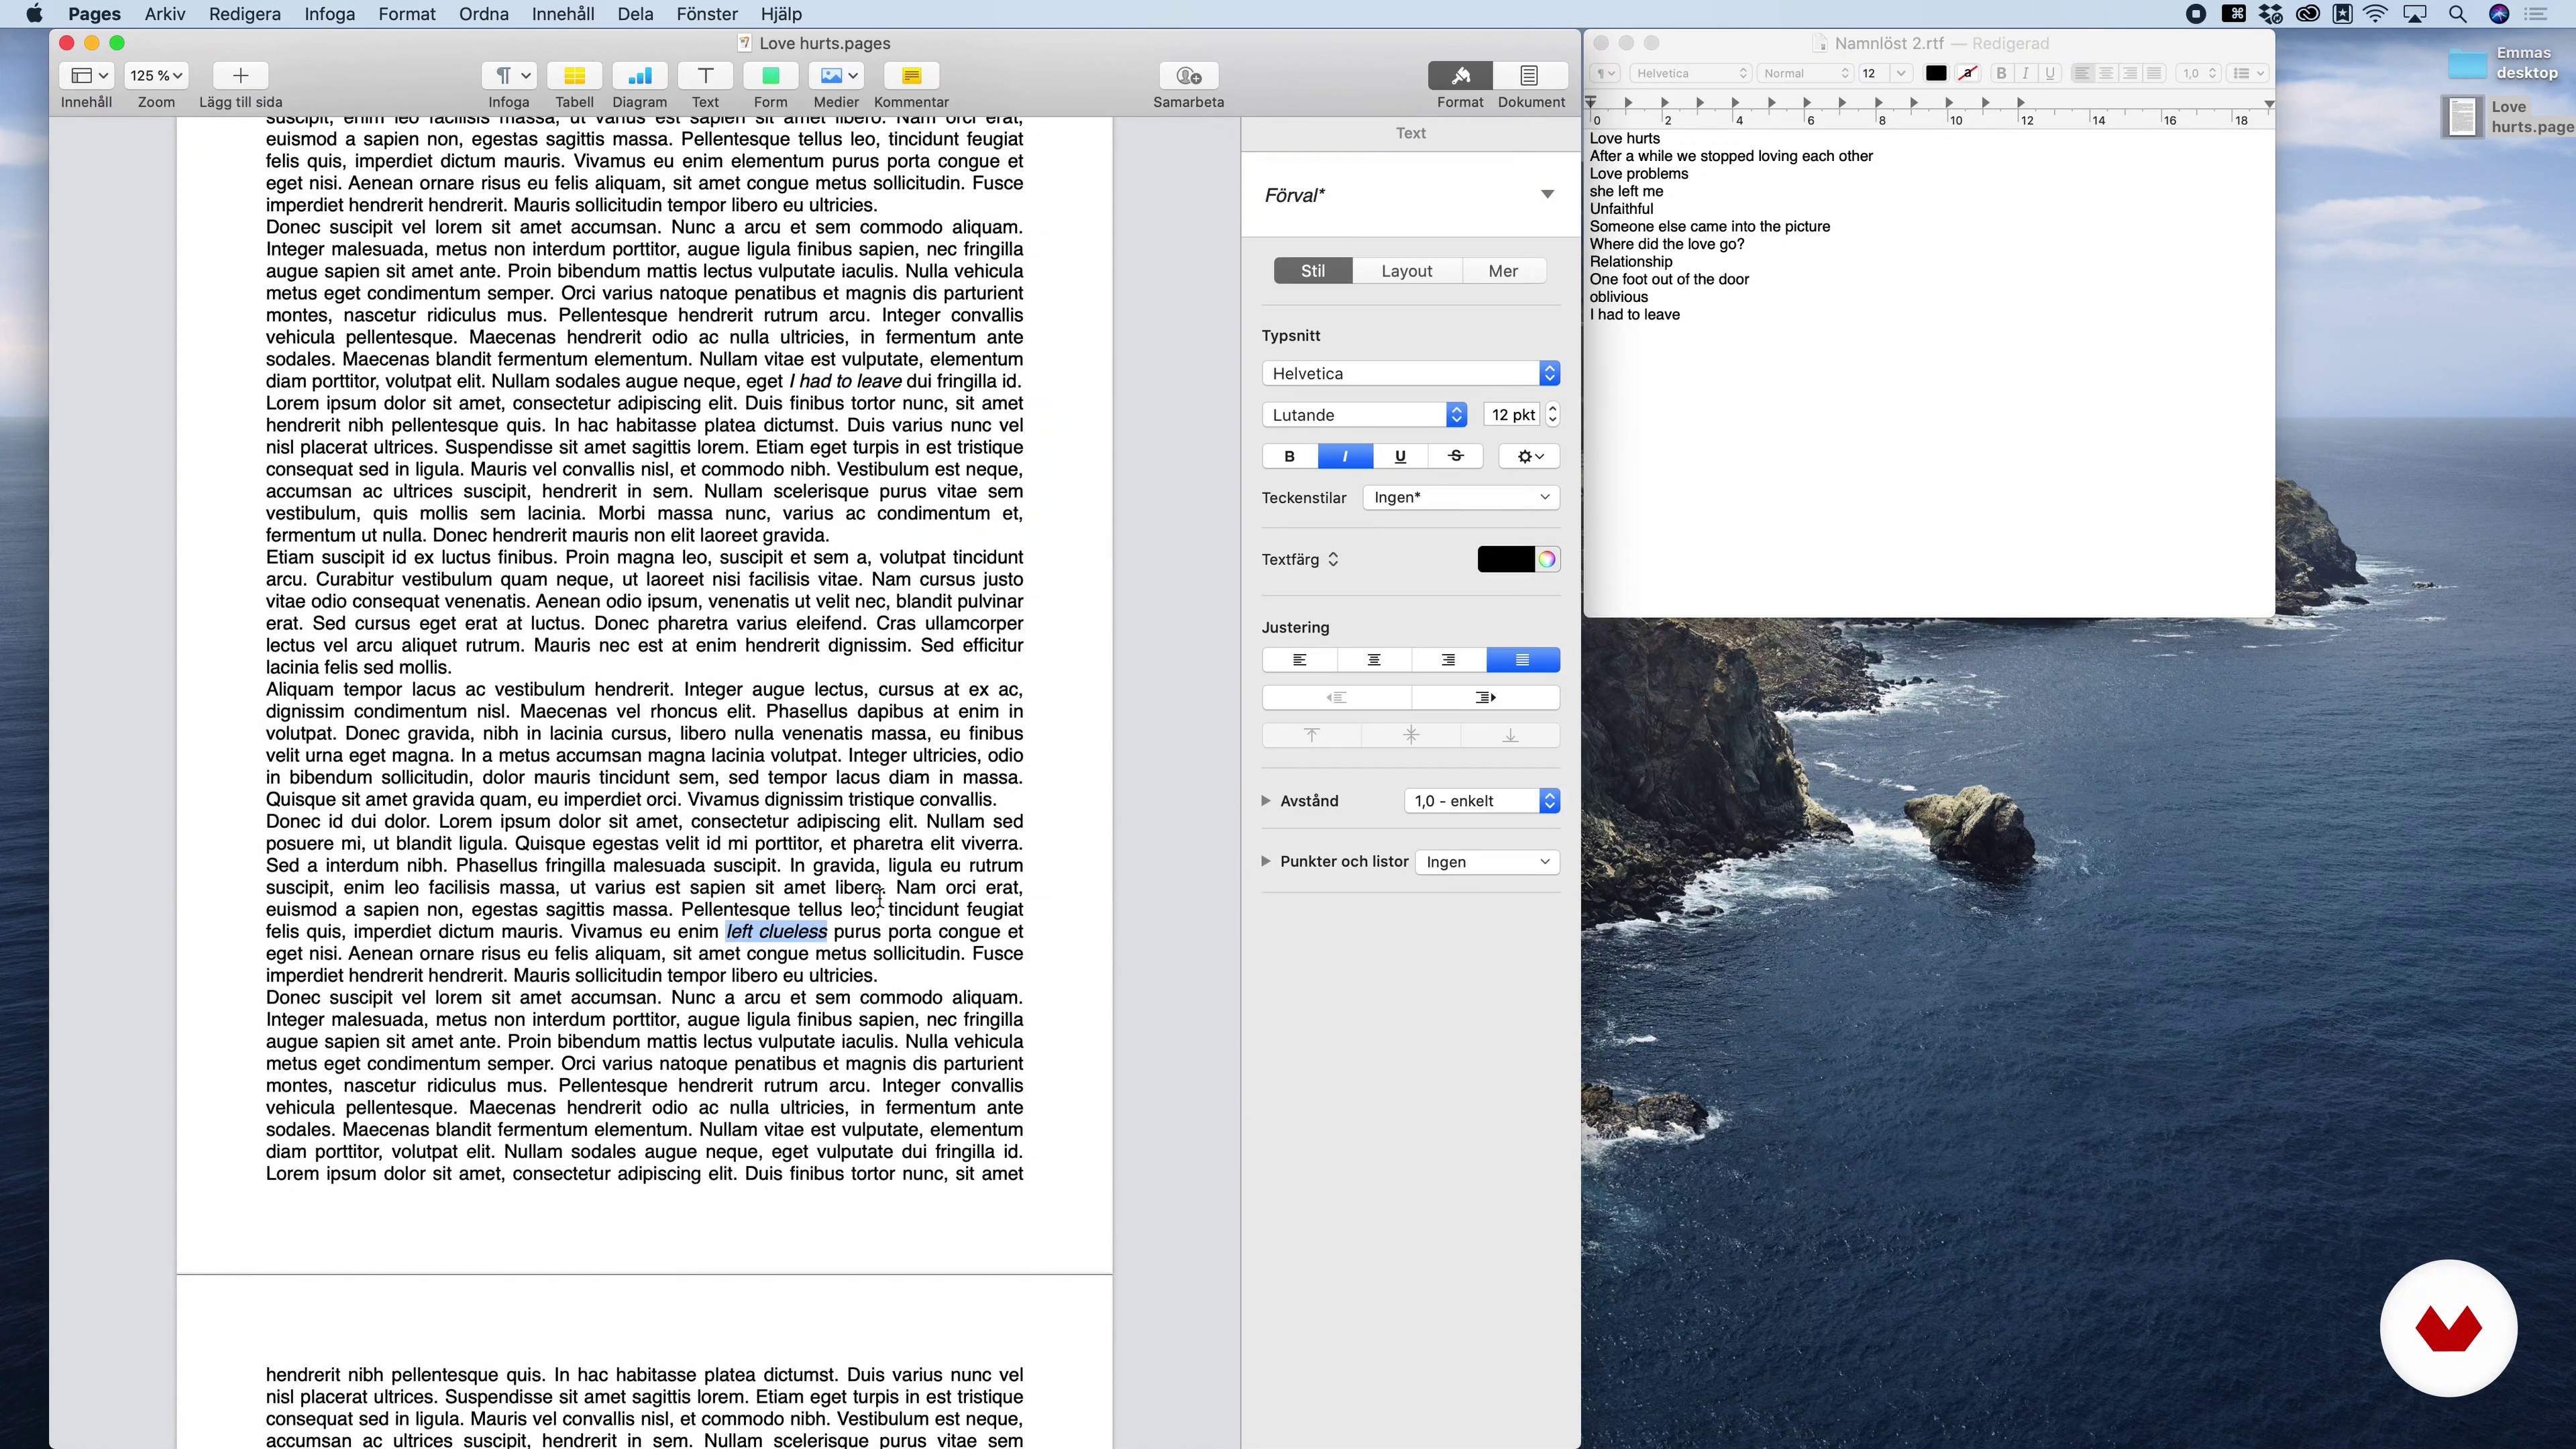Image resolution: width=2576 pixels, height=1449 pixels.
Task: Toggle underline in TextEdit toolbar
Action: (x=2050, y=73)
